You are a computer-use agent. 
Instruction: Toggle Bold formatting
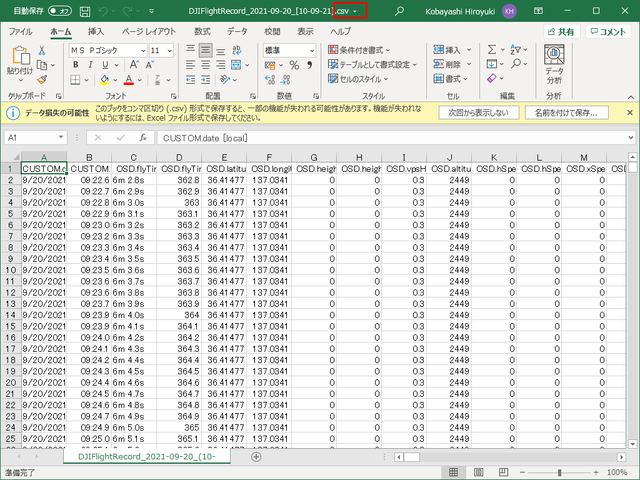click(76, 65)
